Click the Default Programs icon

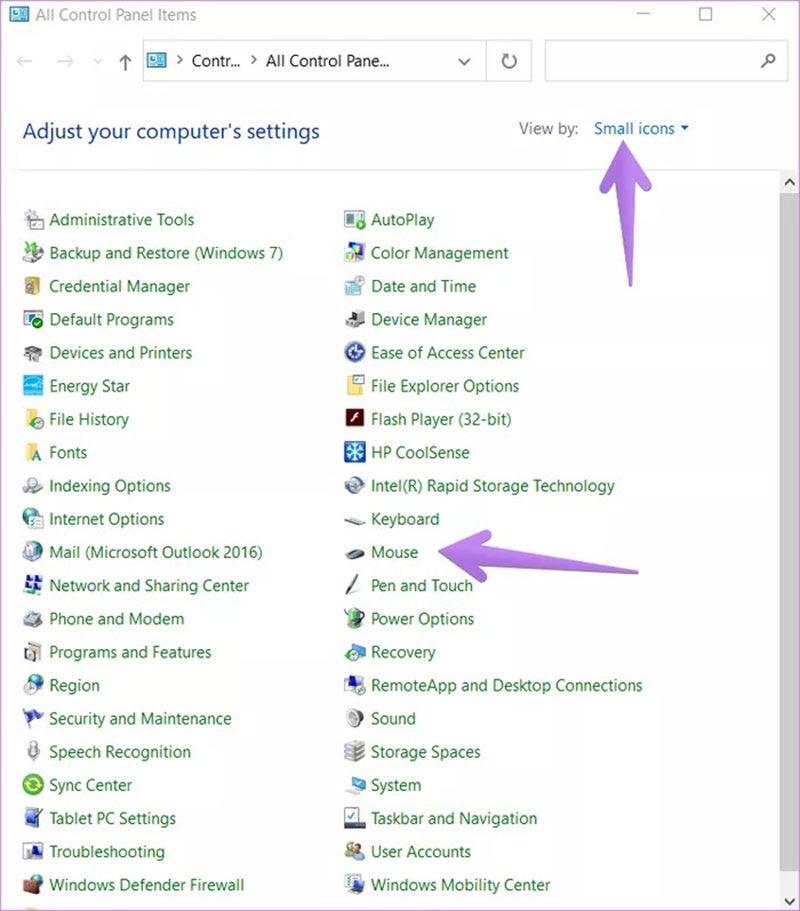click(x=33, y=320)
